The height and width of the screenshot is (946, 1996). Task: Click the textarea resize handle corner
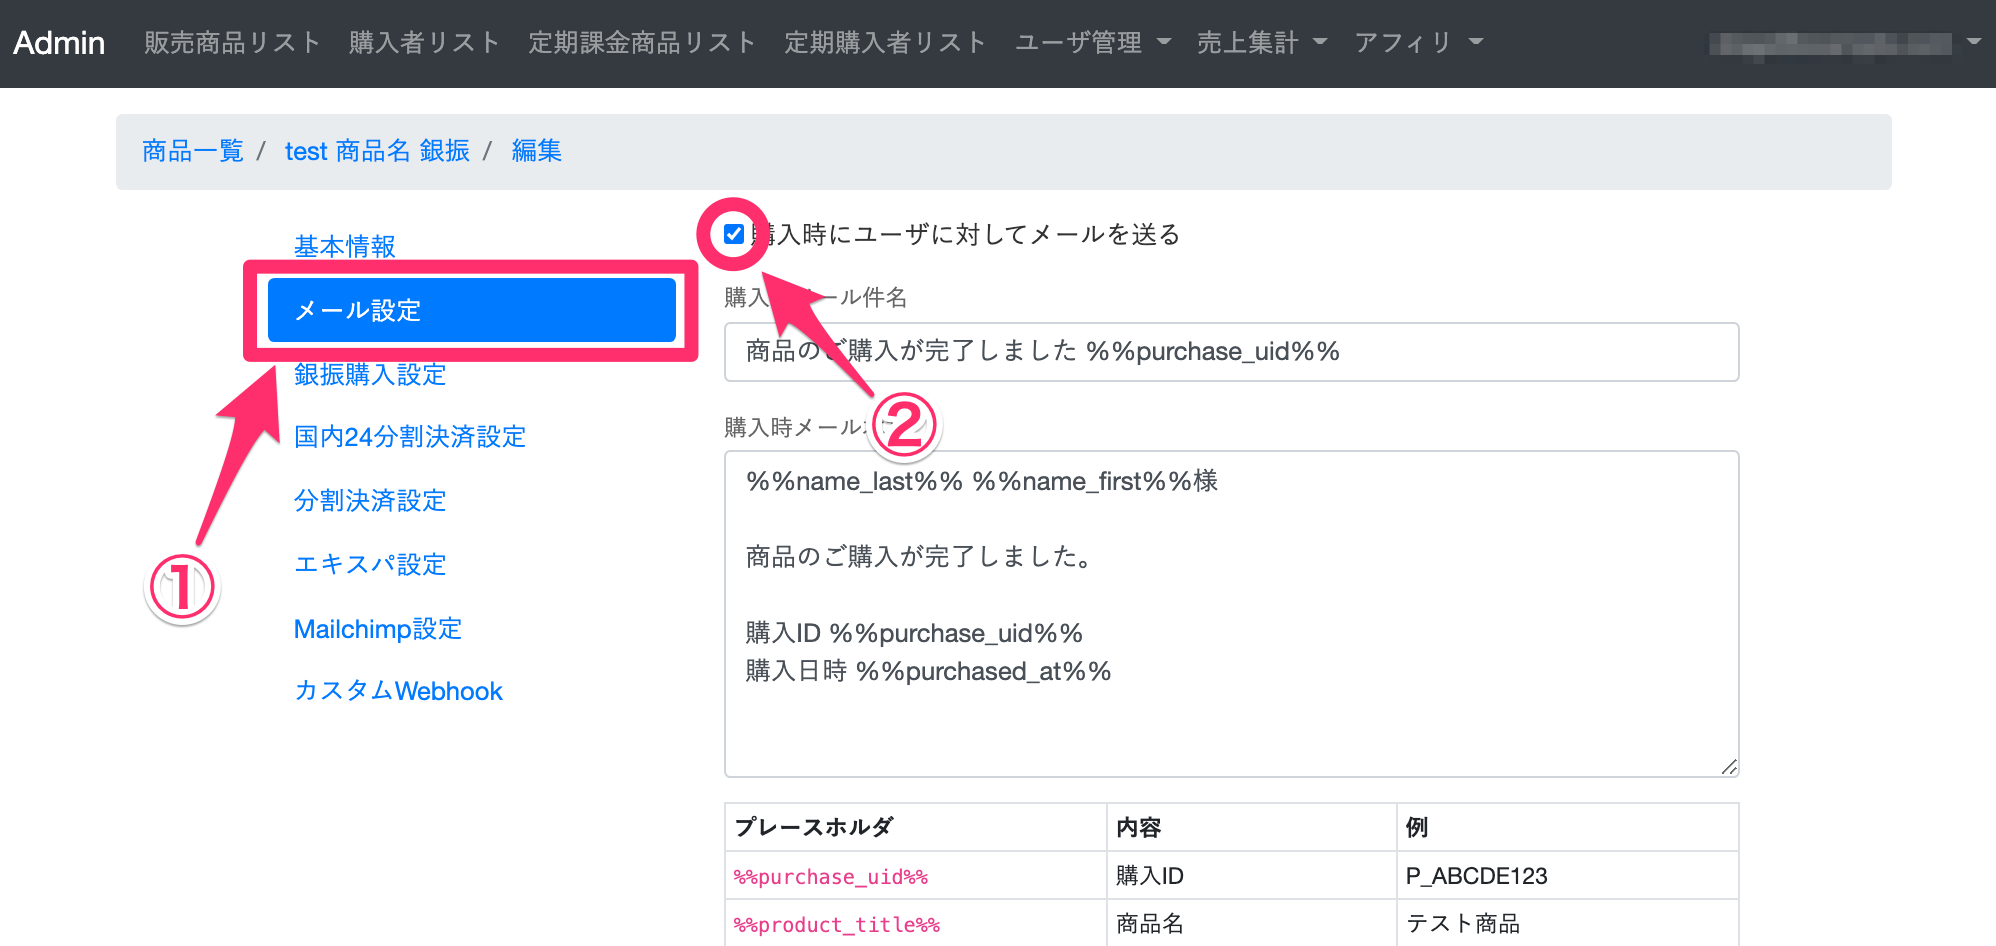tap(1729, 767)
